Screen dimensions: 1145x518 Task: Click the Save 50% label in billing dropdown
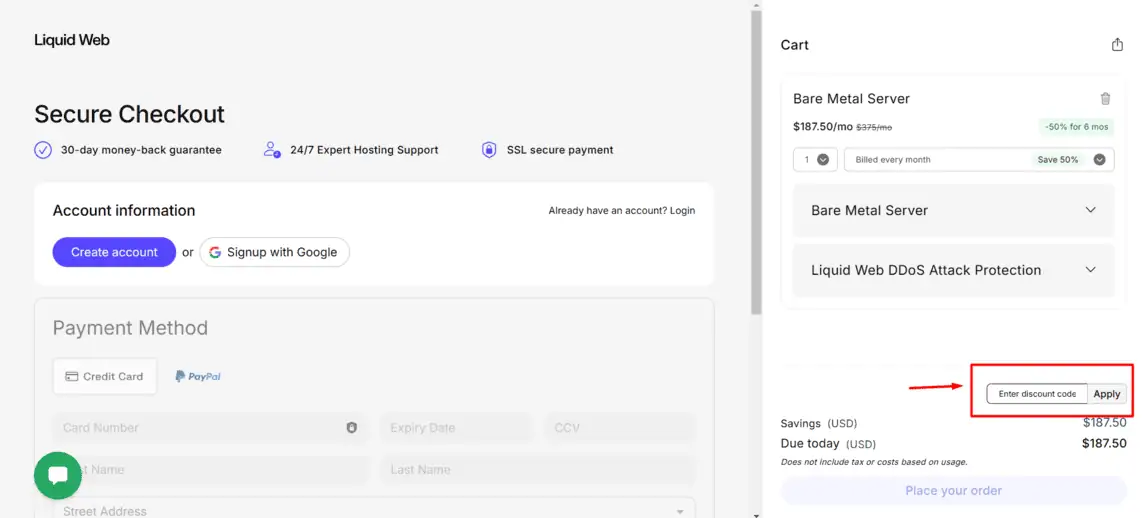tap(1057, 159)
